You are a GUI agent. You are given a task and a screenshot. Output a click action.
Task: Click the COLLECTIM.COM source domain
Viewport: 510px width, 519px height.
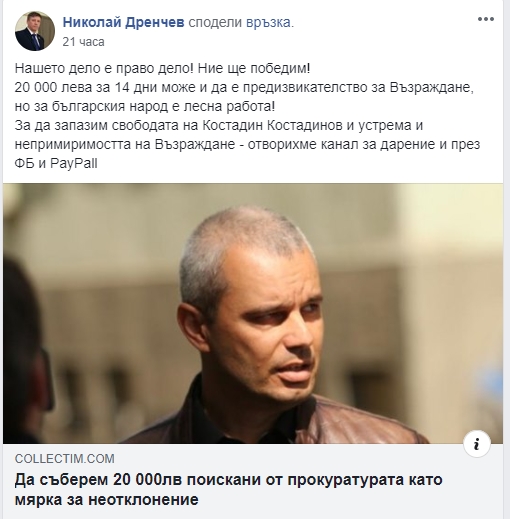coord(65,459)
